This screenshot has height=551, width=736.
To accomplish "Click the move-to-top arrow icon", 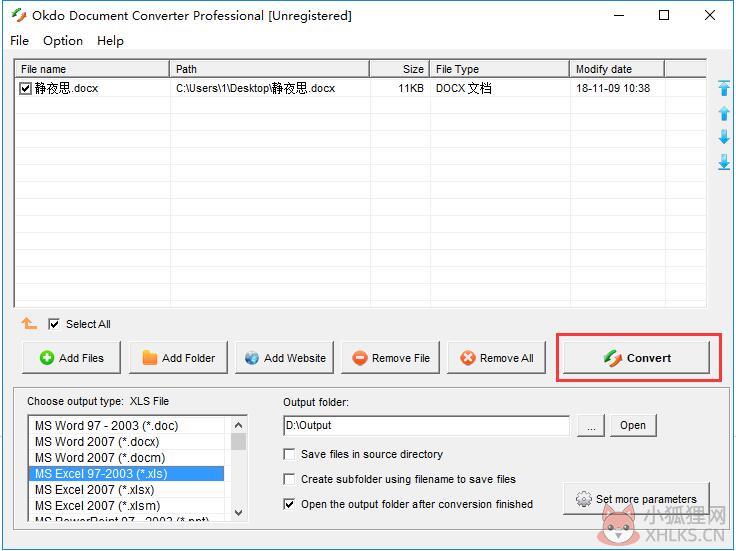I will (724, 88).
